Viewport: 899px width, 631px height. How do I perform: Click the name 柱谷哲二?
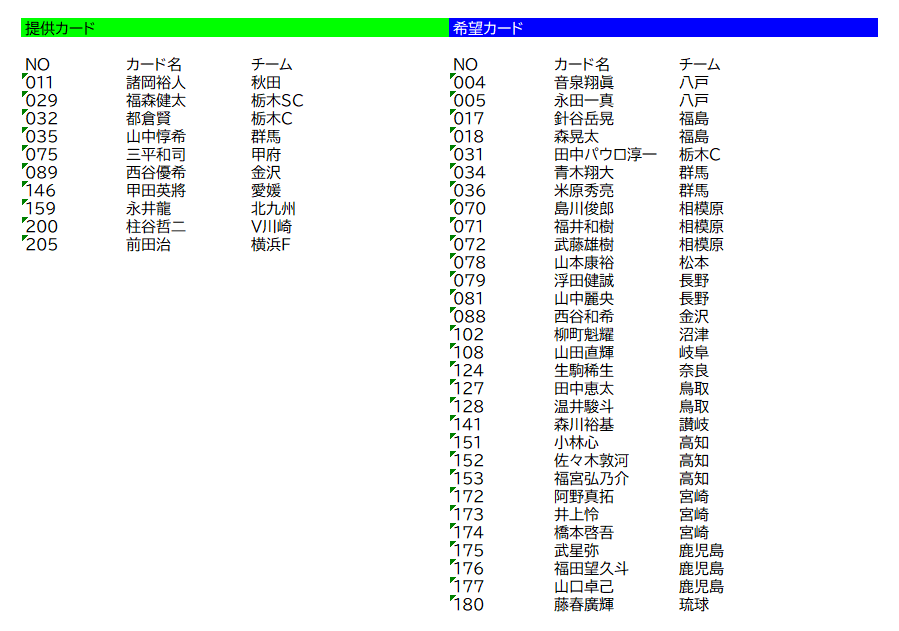point(155,226)
